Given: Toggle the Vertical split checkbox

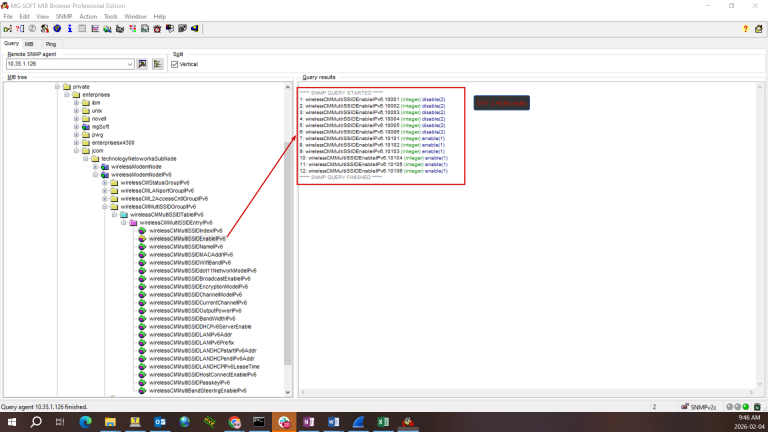Looking at the screenshot, I should click(x=175, y=64).
